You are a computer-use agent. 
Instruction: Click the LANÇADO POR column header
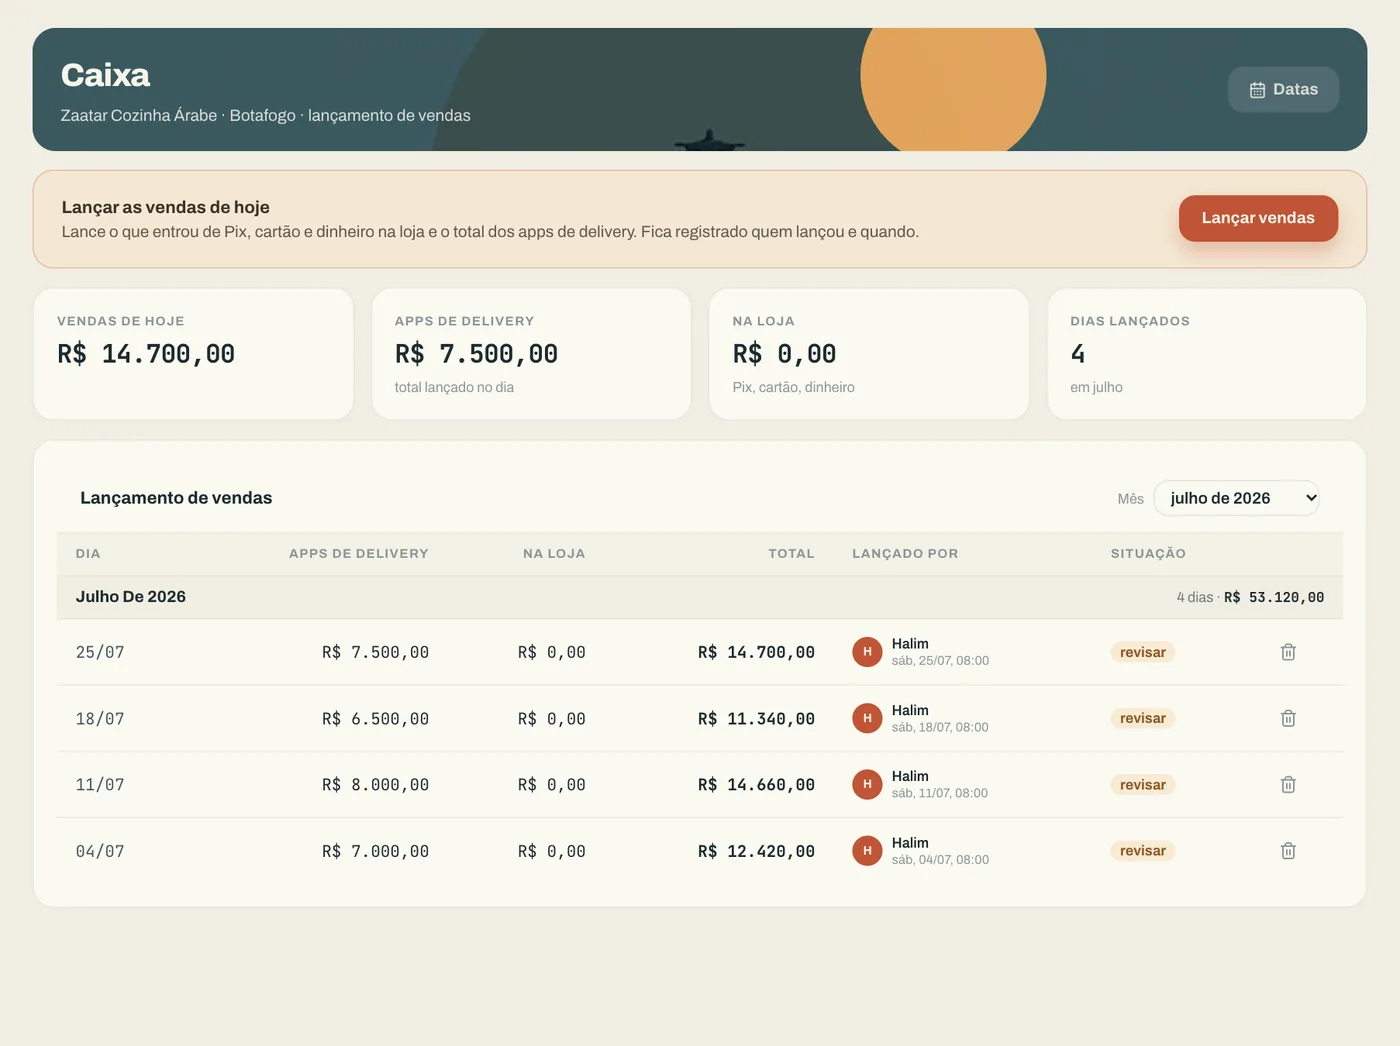[x=905, y=553]
